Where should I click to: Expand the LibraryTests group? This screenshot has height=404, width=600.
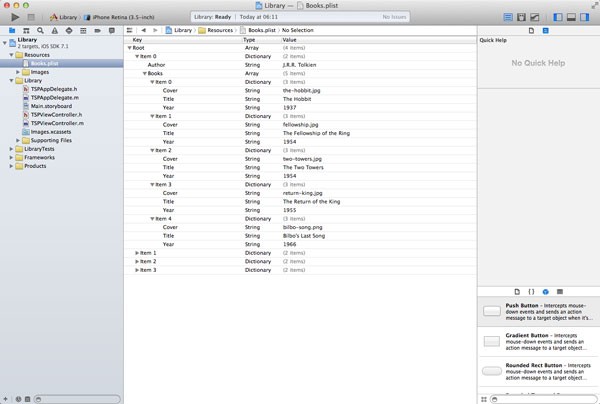pos(11,149)
